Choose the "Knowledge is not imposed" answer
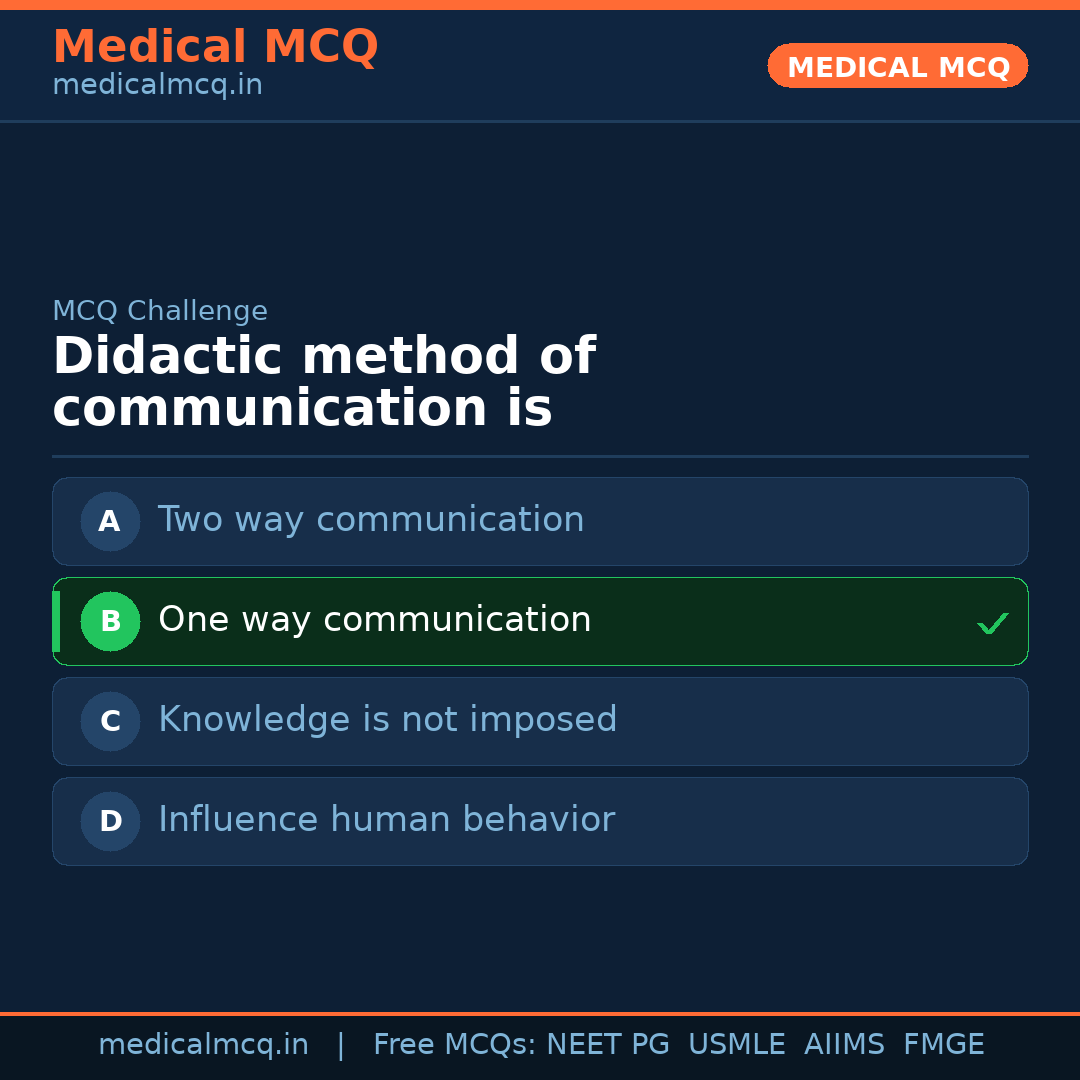The image size is (1080, 1080). [388, 720]
